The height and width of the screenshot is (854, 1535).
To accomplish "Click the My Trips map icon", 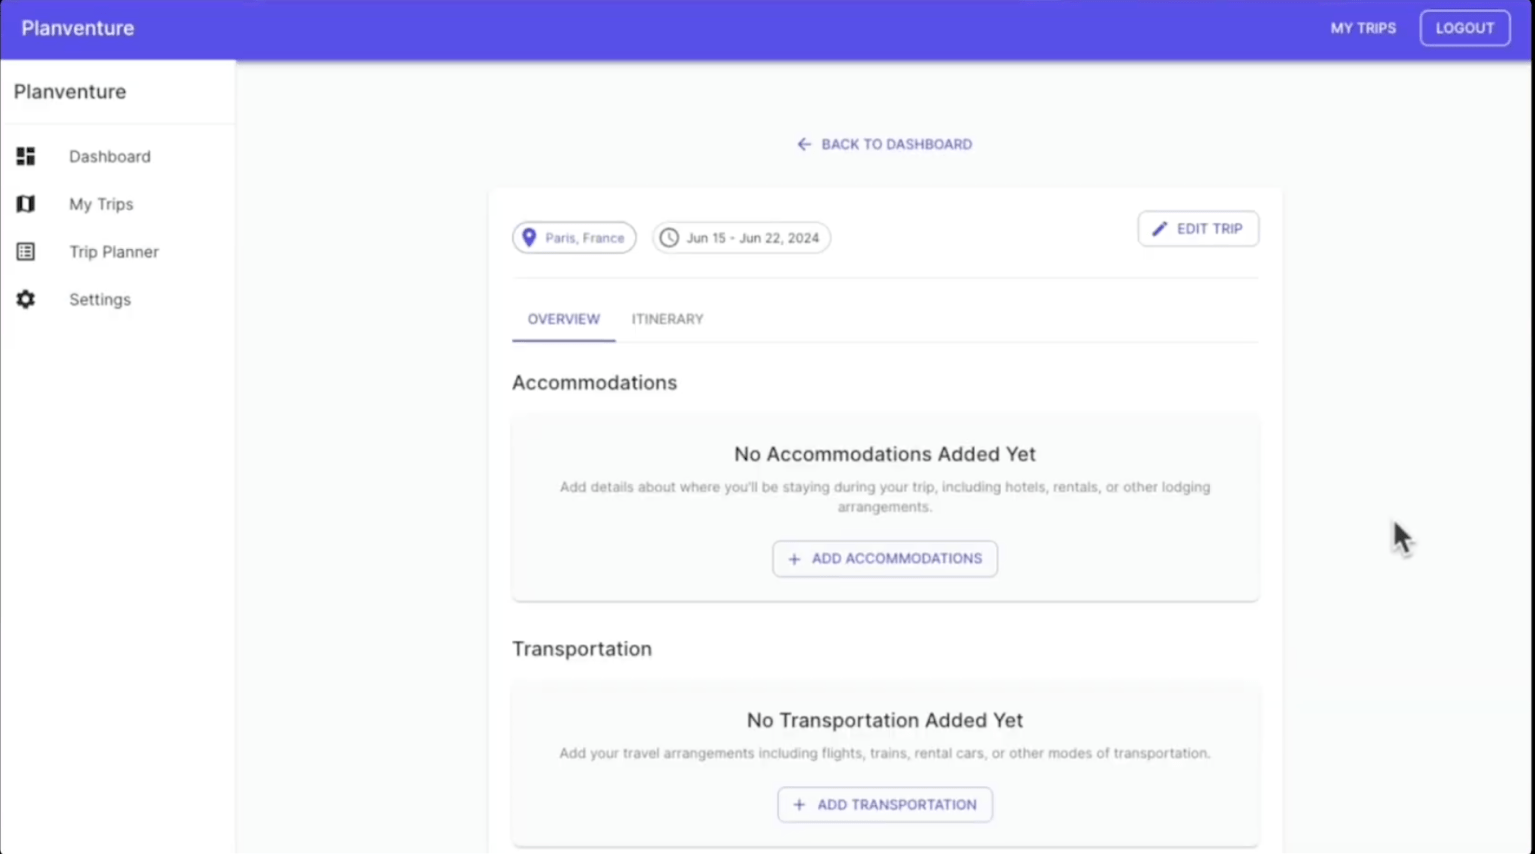I will [x=25, y=204].
